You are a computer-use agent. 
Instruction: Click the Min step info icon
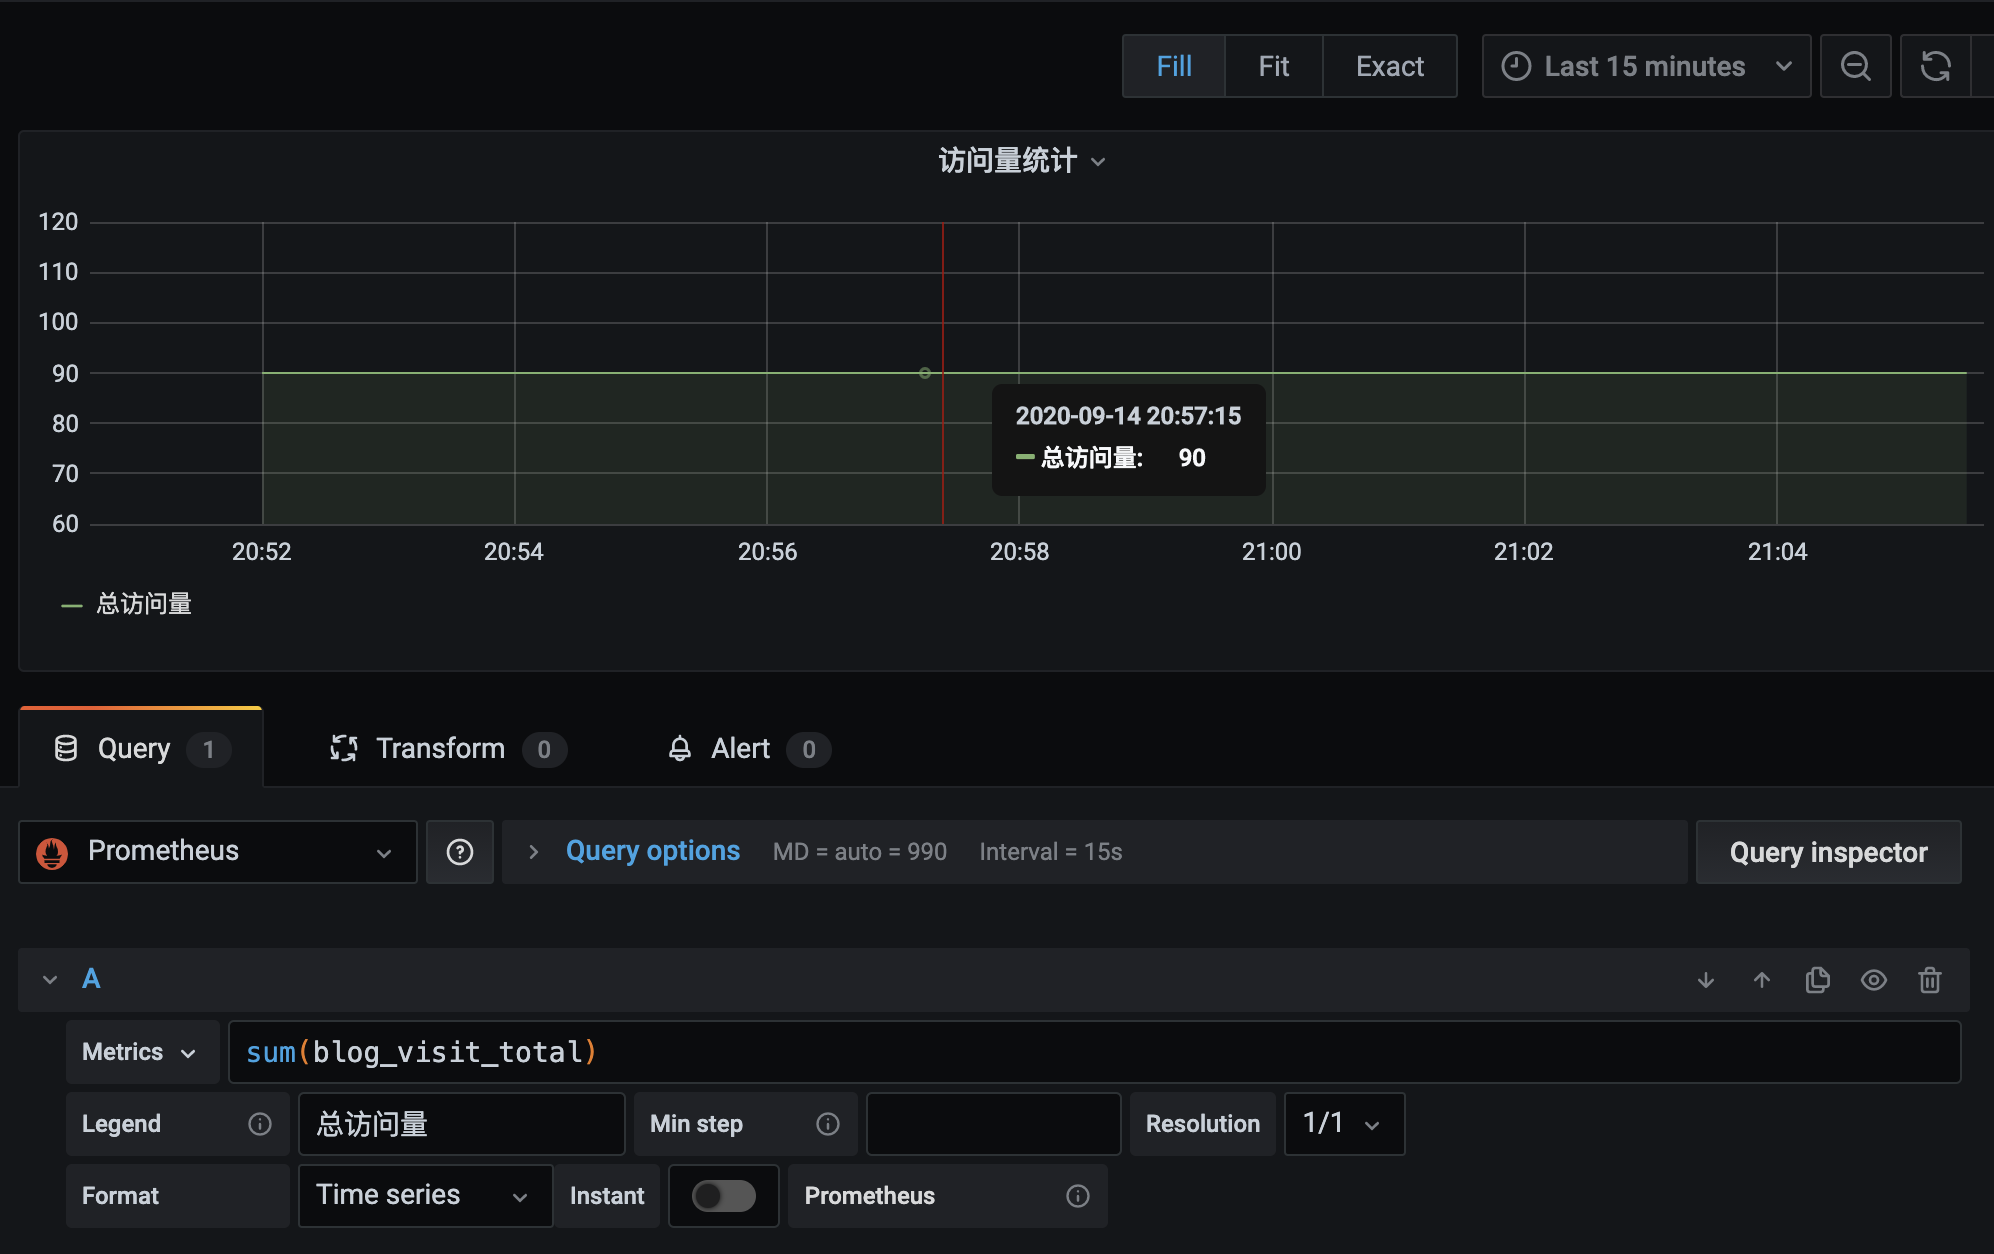point(828,1124)
